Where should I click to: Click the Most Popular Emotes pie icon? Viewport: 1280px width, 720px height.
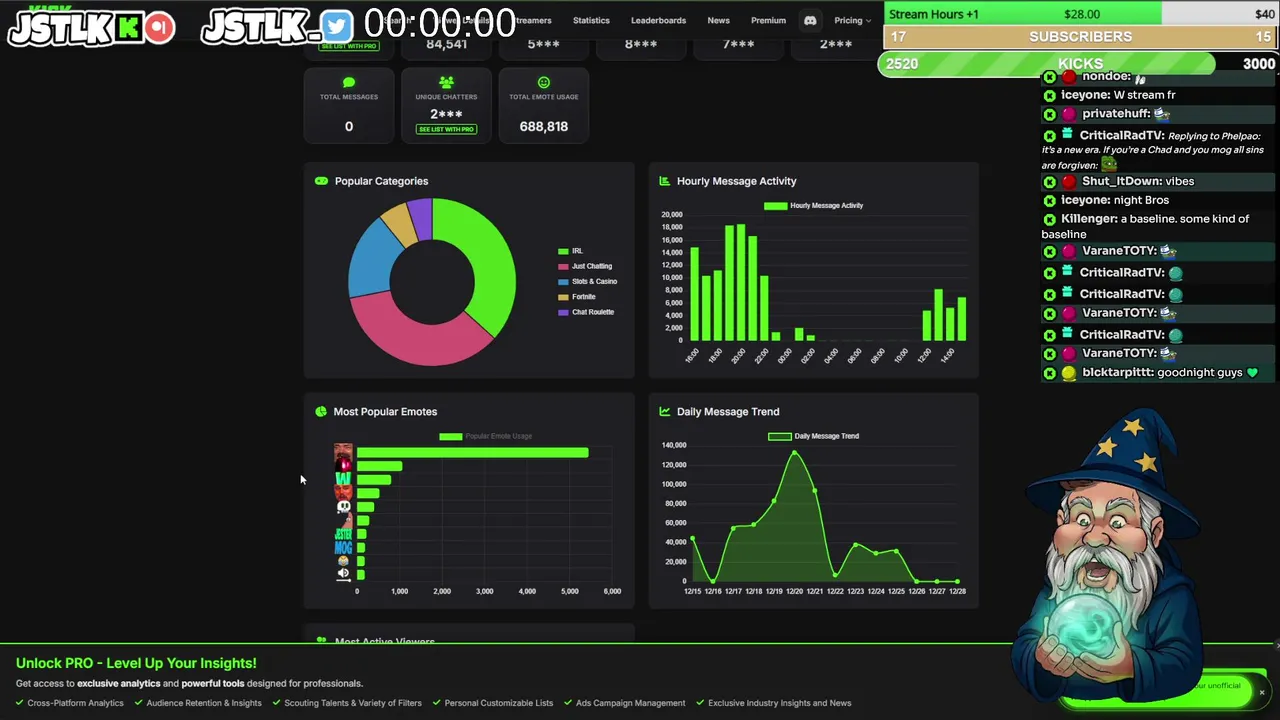(x=321, y=411)
